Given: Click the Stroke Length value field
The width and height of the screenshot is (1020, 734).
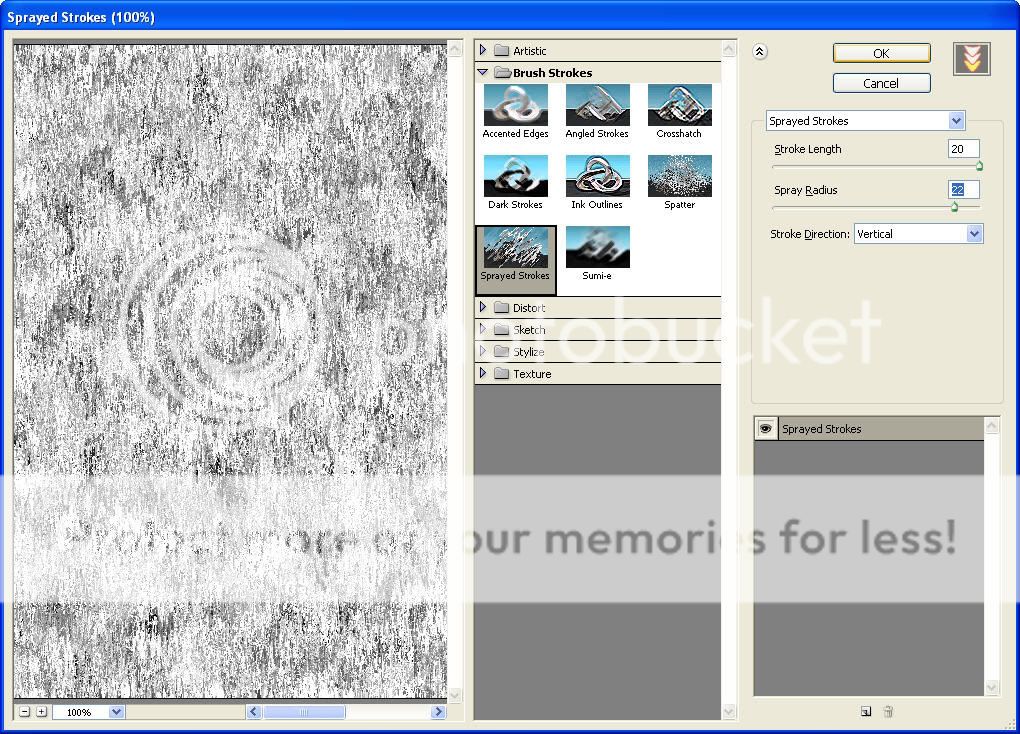Looking at the screenshot, I should click(963, 149).
